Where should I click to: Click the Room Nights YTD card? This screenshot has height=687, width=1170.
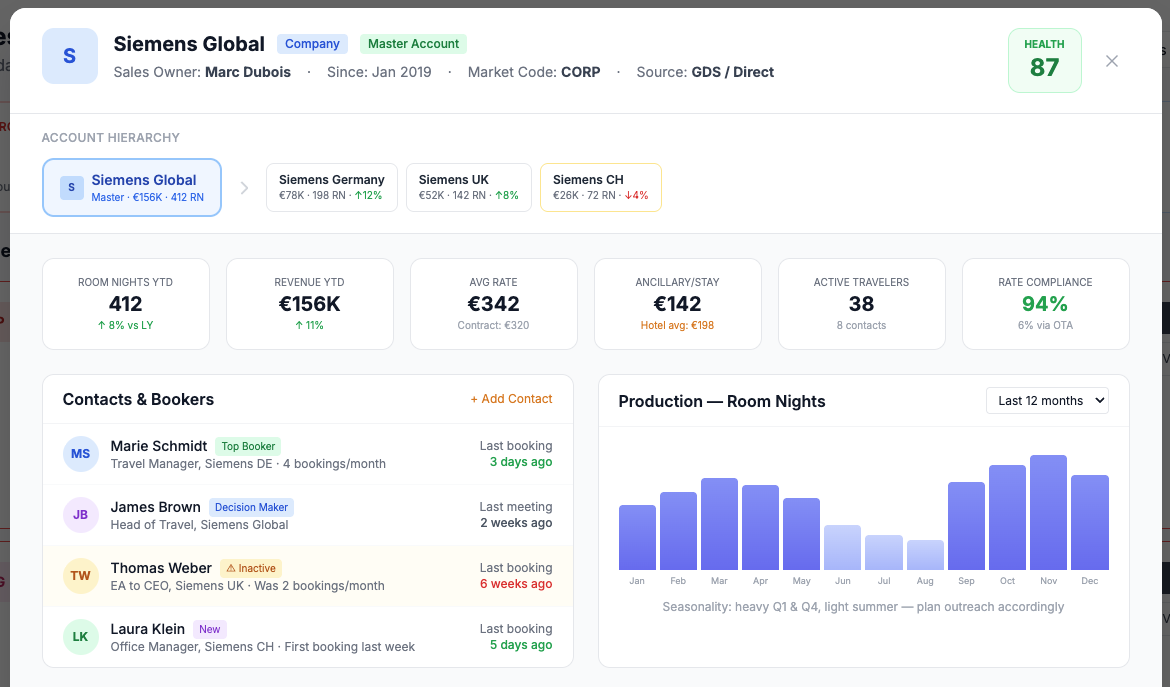pos(125,304)
